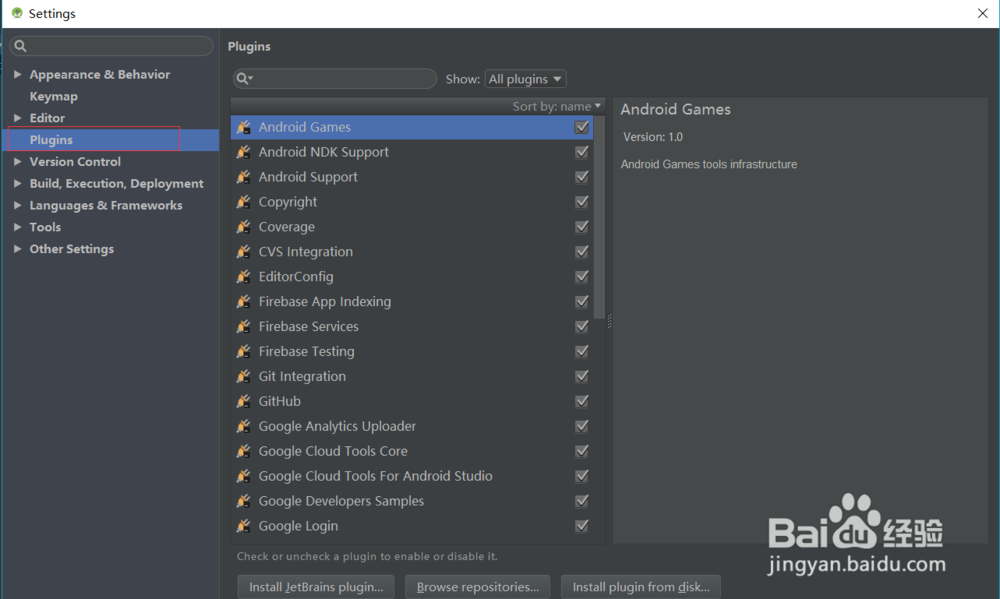Screen dimensions: 1000x599
Task: Click the EditorConfig plugin icon
Action: point(244,276)
